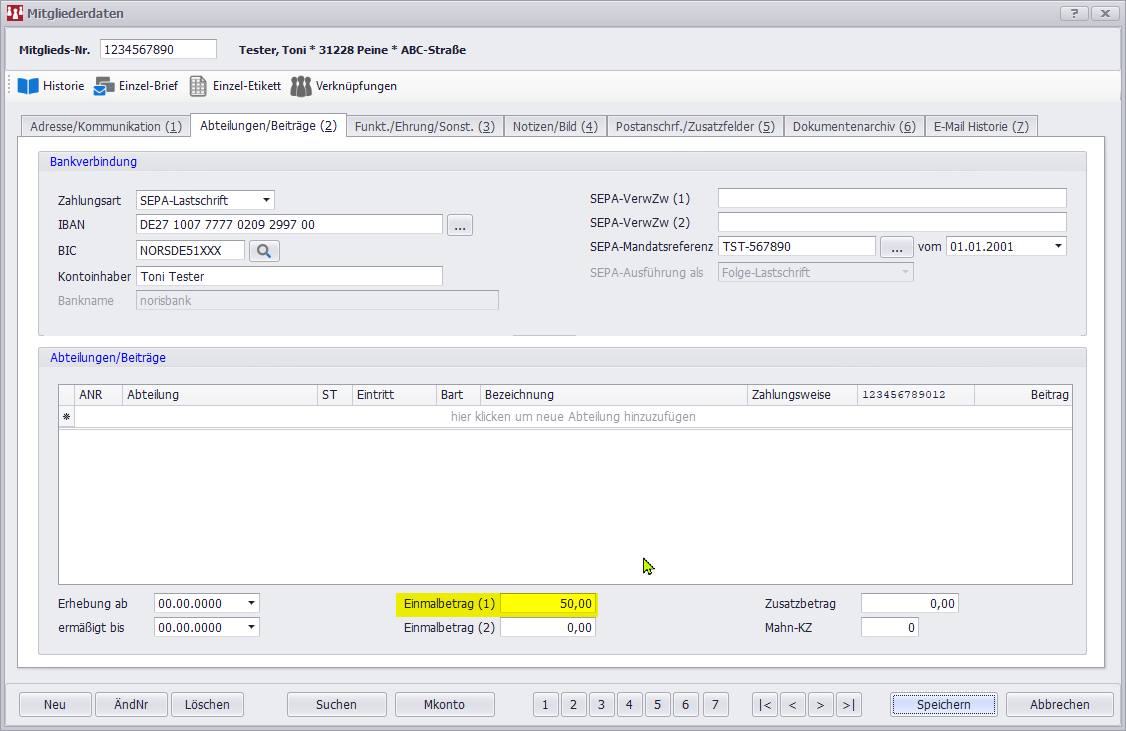Open the help question mark button

tap(1072, 13)
